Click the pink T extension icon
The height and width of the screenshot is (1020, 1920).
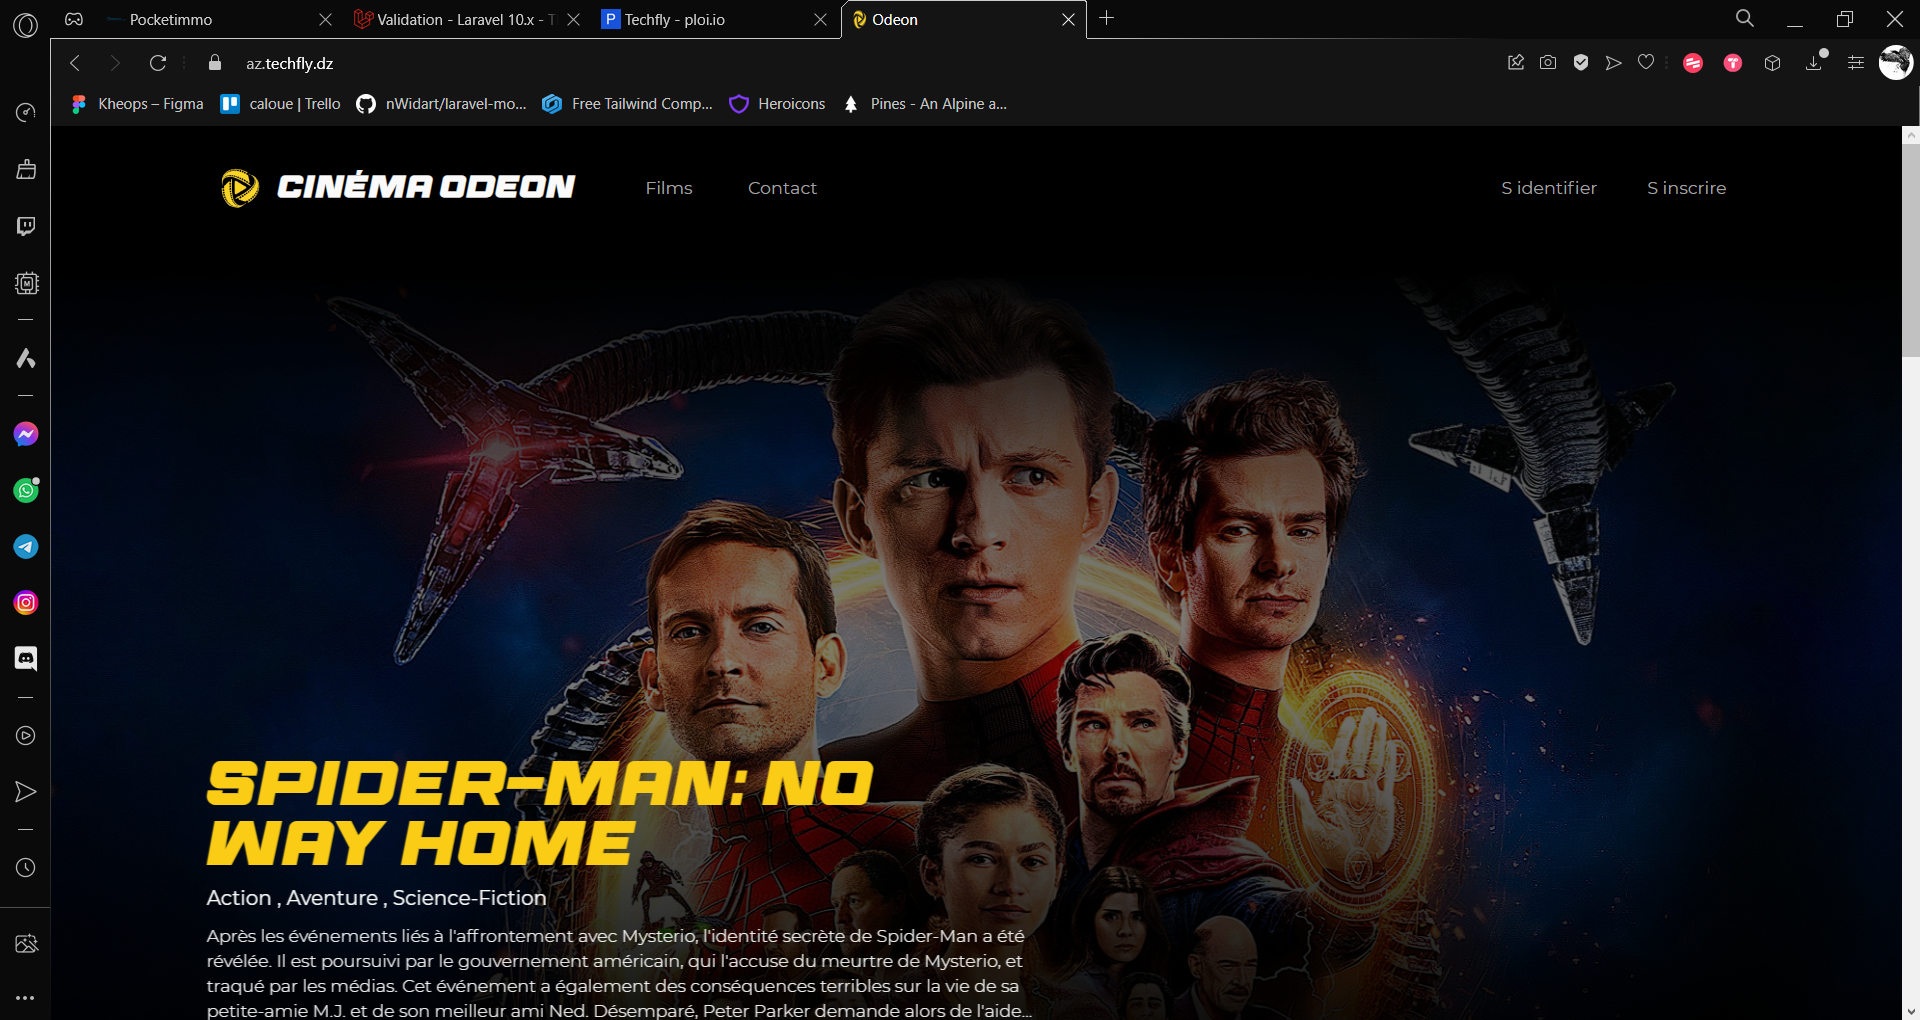(x=1733, y=63)
